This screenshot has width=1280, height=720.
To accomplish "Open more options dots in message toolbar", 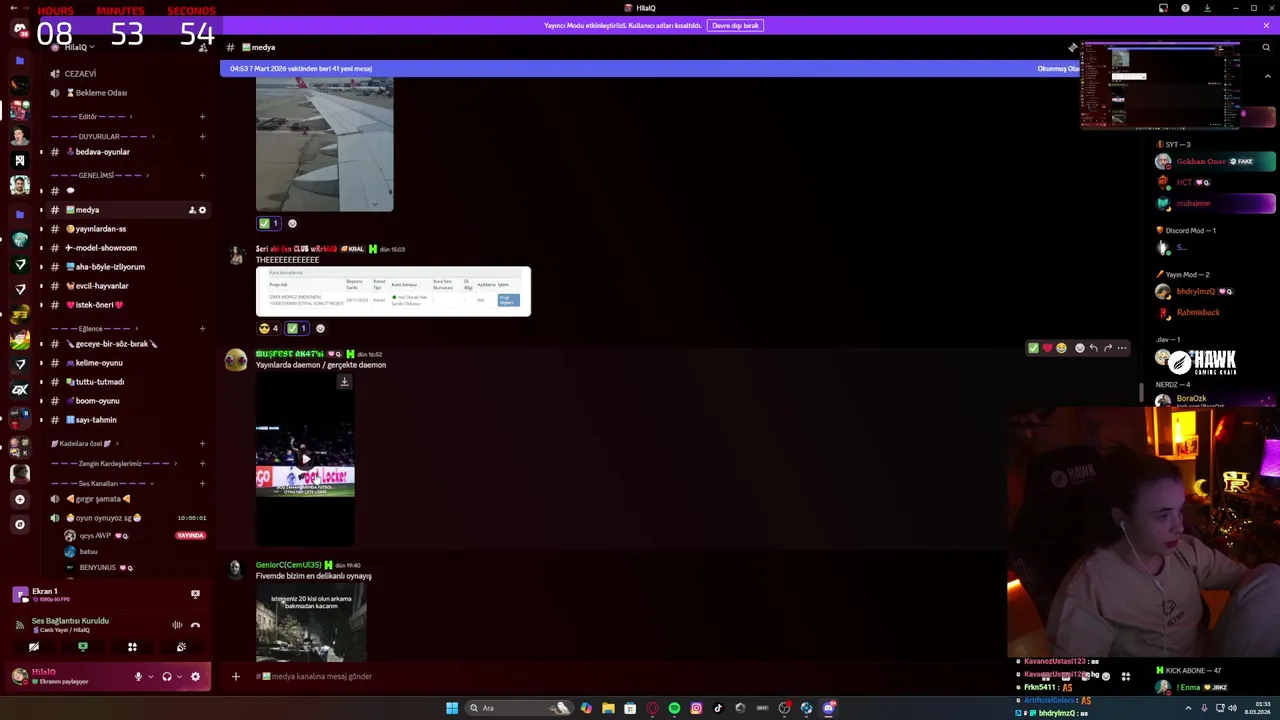I will click(x=1121, y=348).
